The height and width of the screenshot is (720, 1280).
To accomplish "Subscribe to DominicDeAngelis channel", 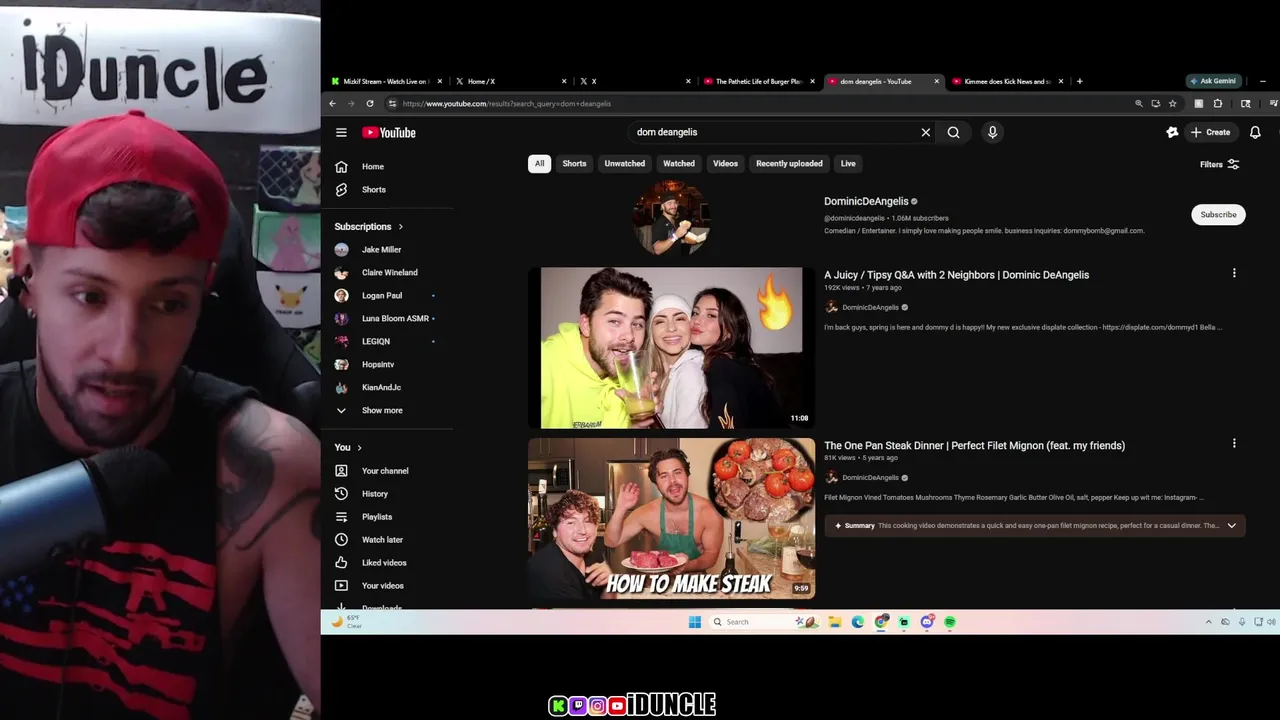I will click(x=1218, y=215).
